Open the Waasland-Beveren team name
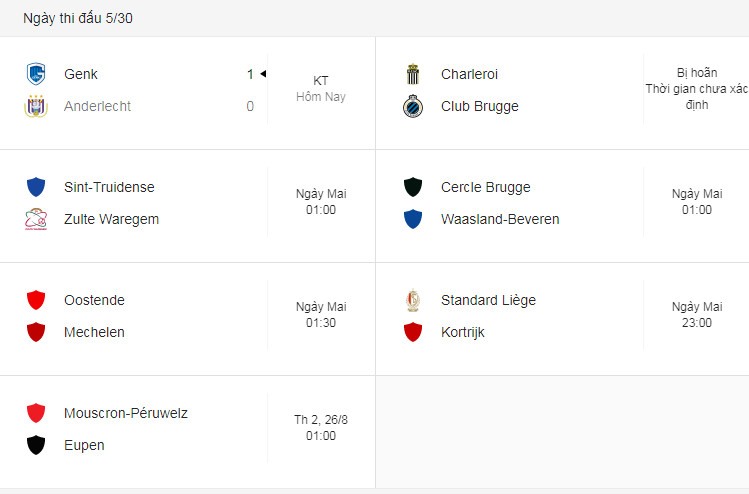 [500, 219]
